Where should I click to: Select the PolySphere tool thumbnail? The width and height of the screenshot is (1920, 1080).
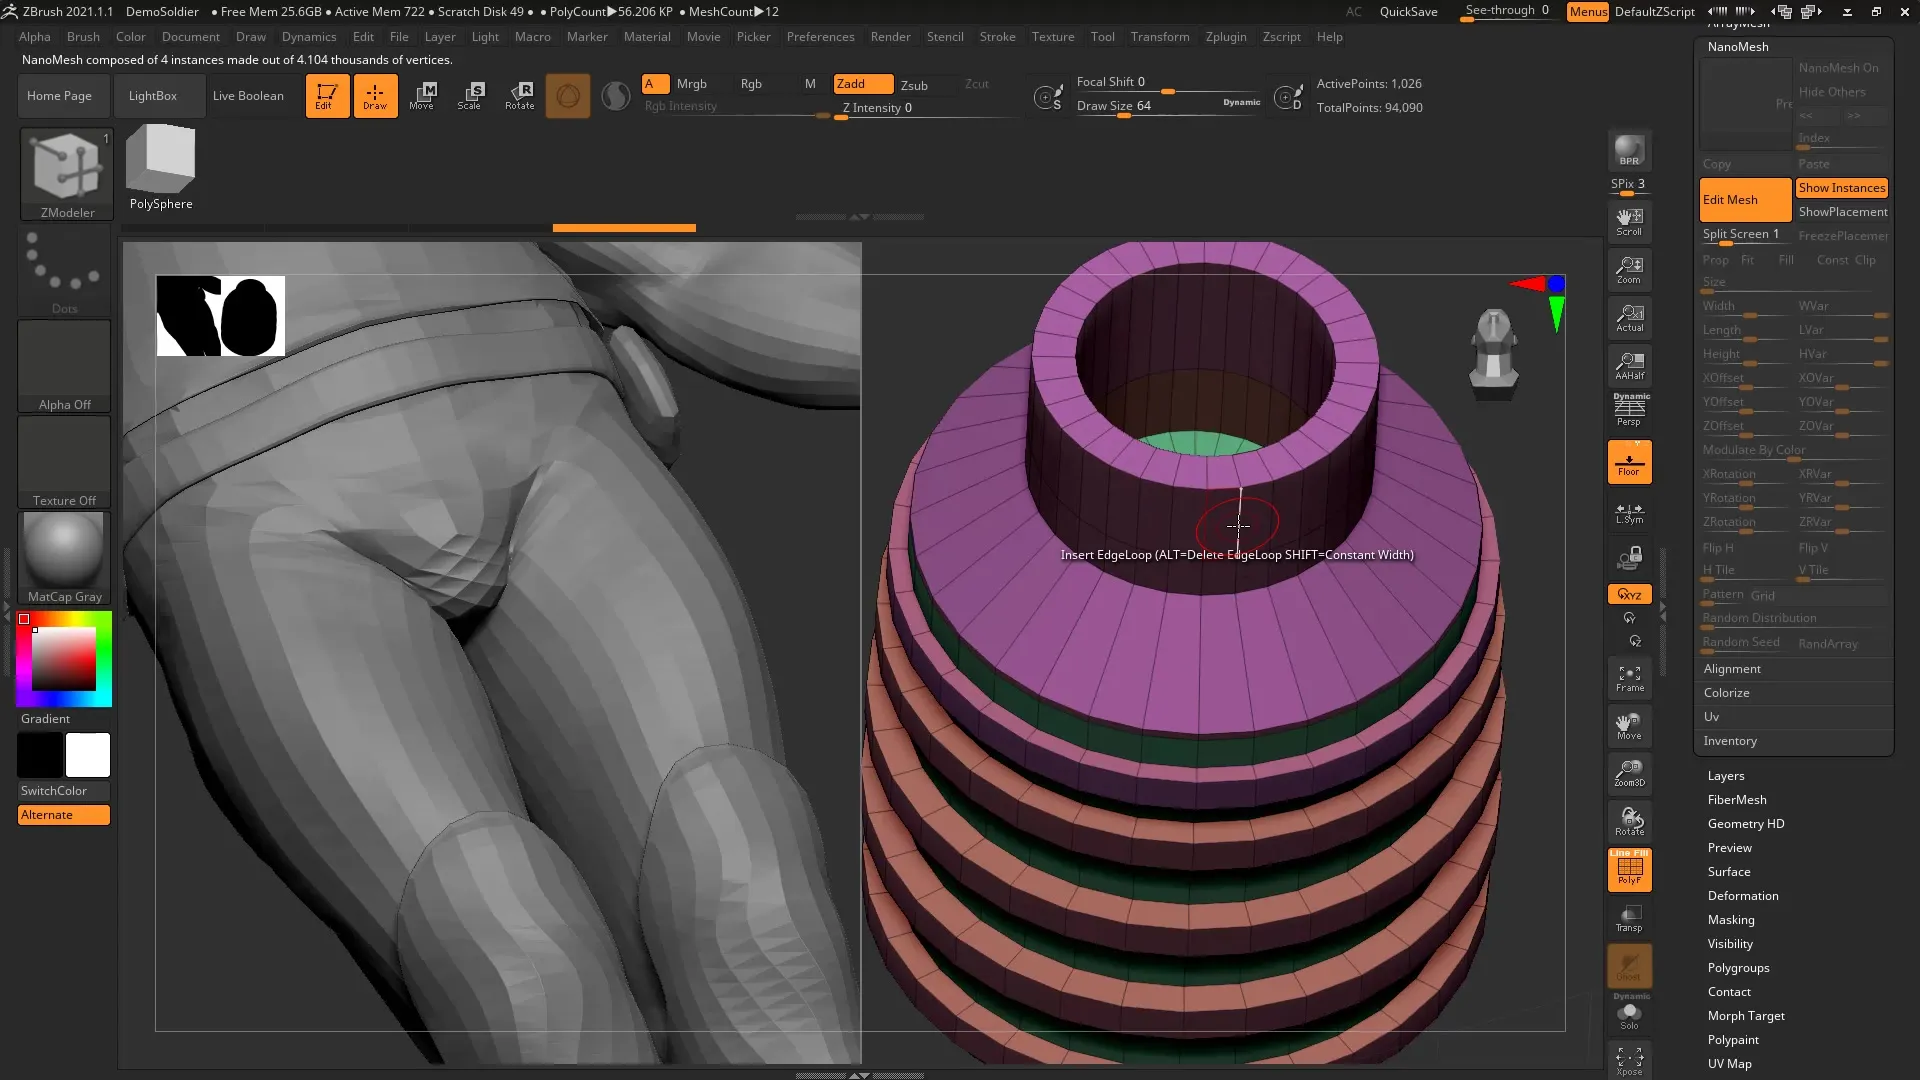(161, 168)
